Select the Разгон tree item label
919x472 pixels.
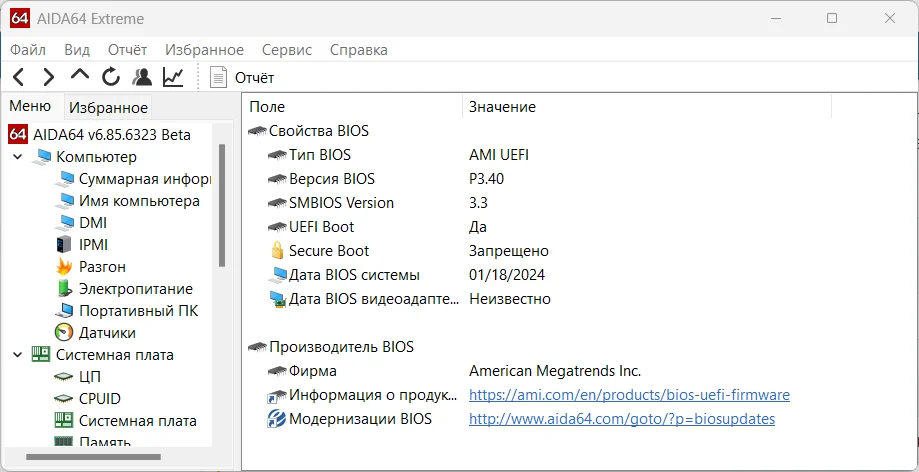point(102,267)
